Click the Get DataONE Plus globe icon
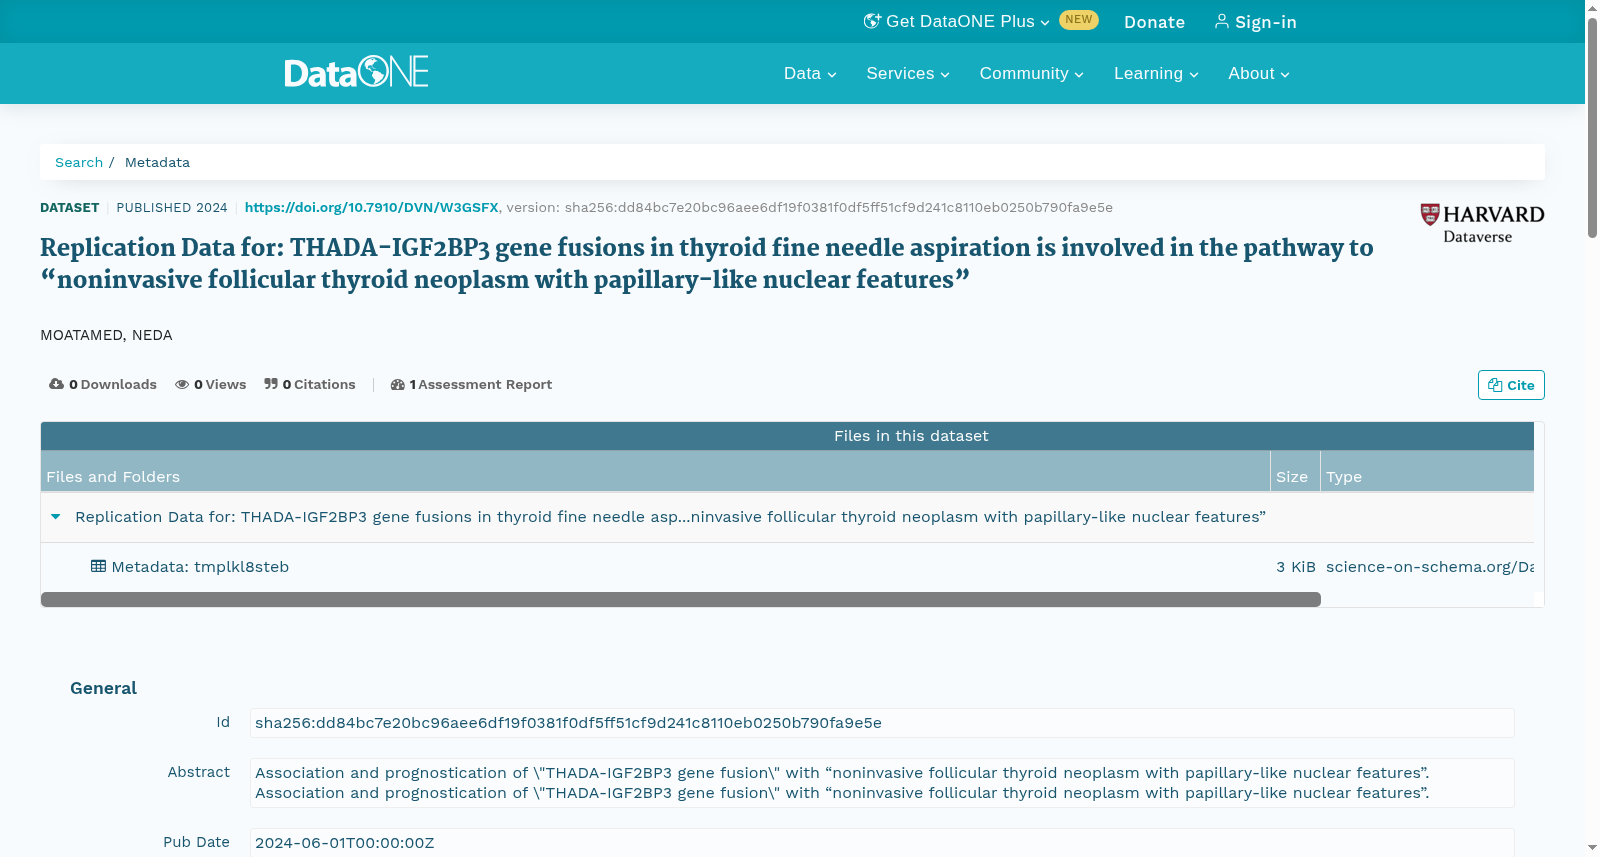Image resolution: width=1600 pixels, height=857 pixels. coord(872,21)
